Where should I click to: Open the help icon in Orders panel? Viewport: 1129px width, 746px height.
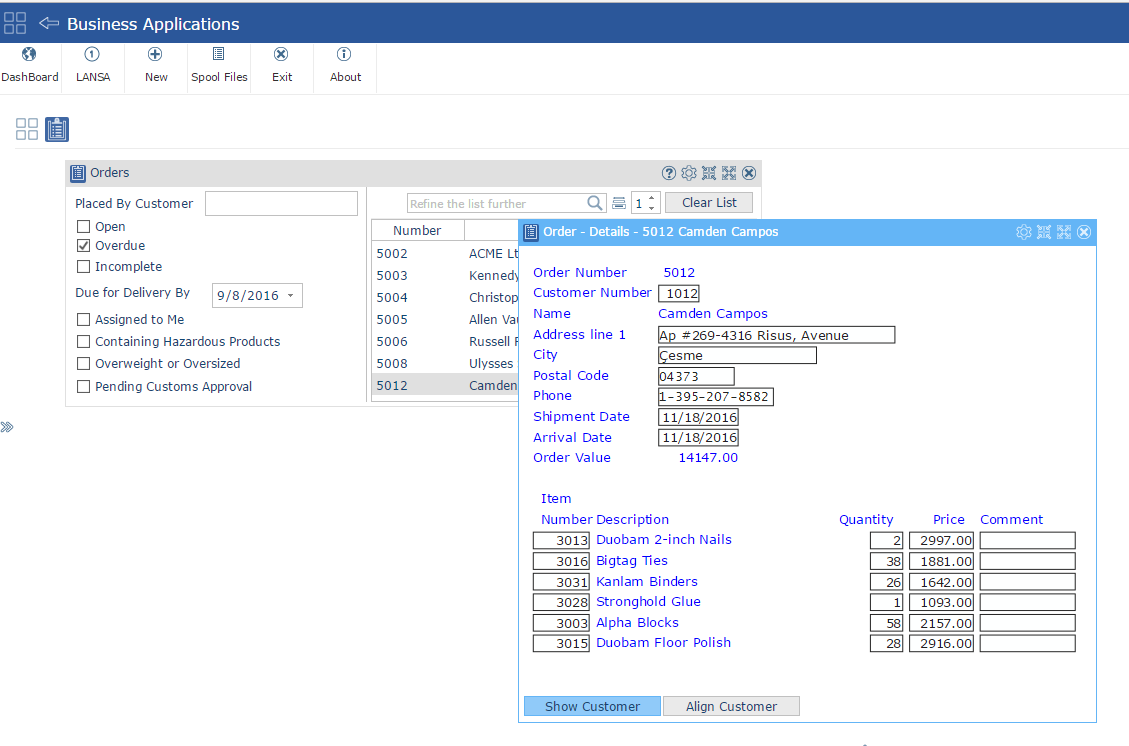669,173
